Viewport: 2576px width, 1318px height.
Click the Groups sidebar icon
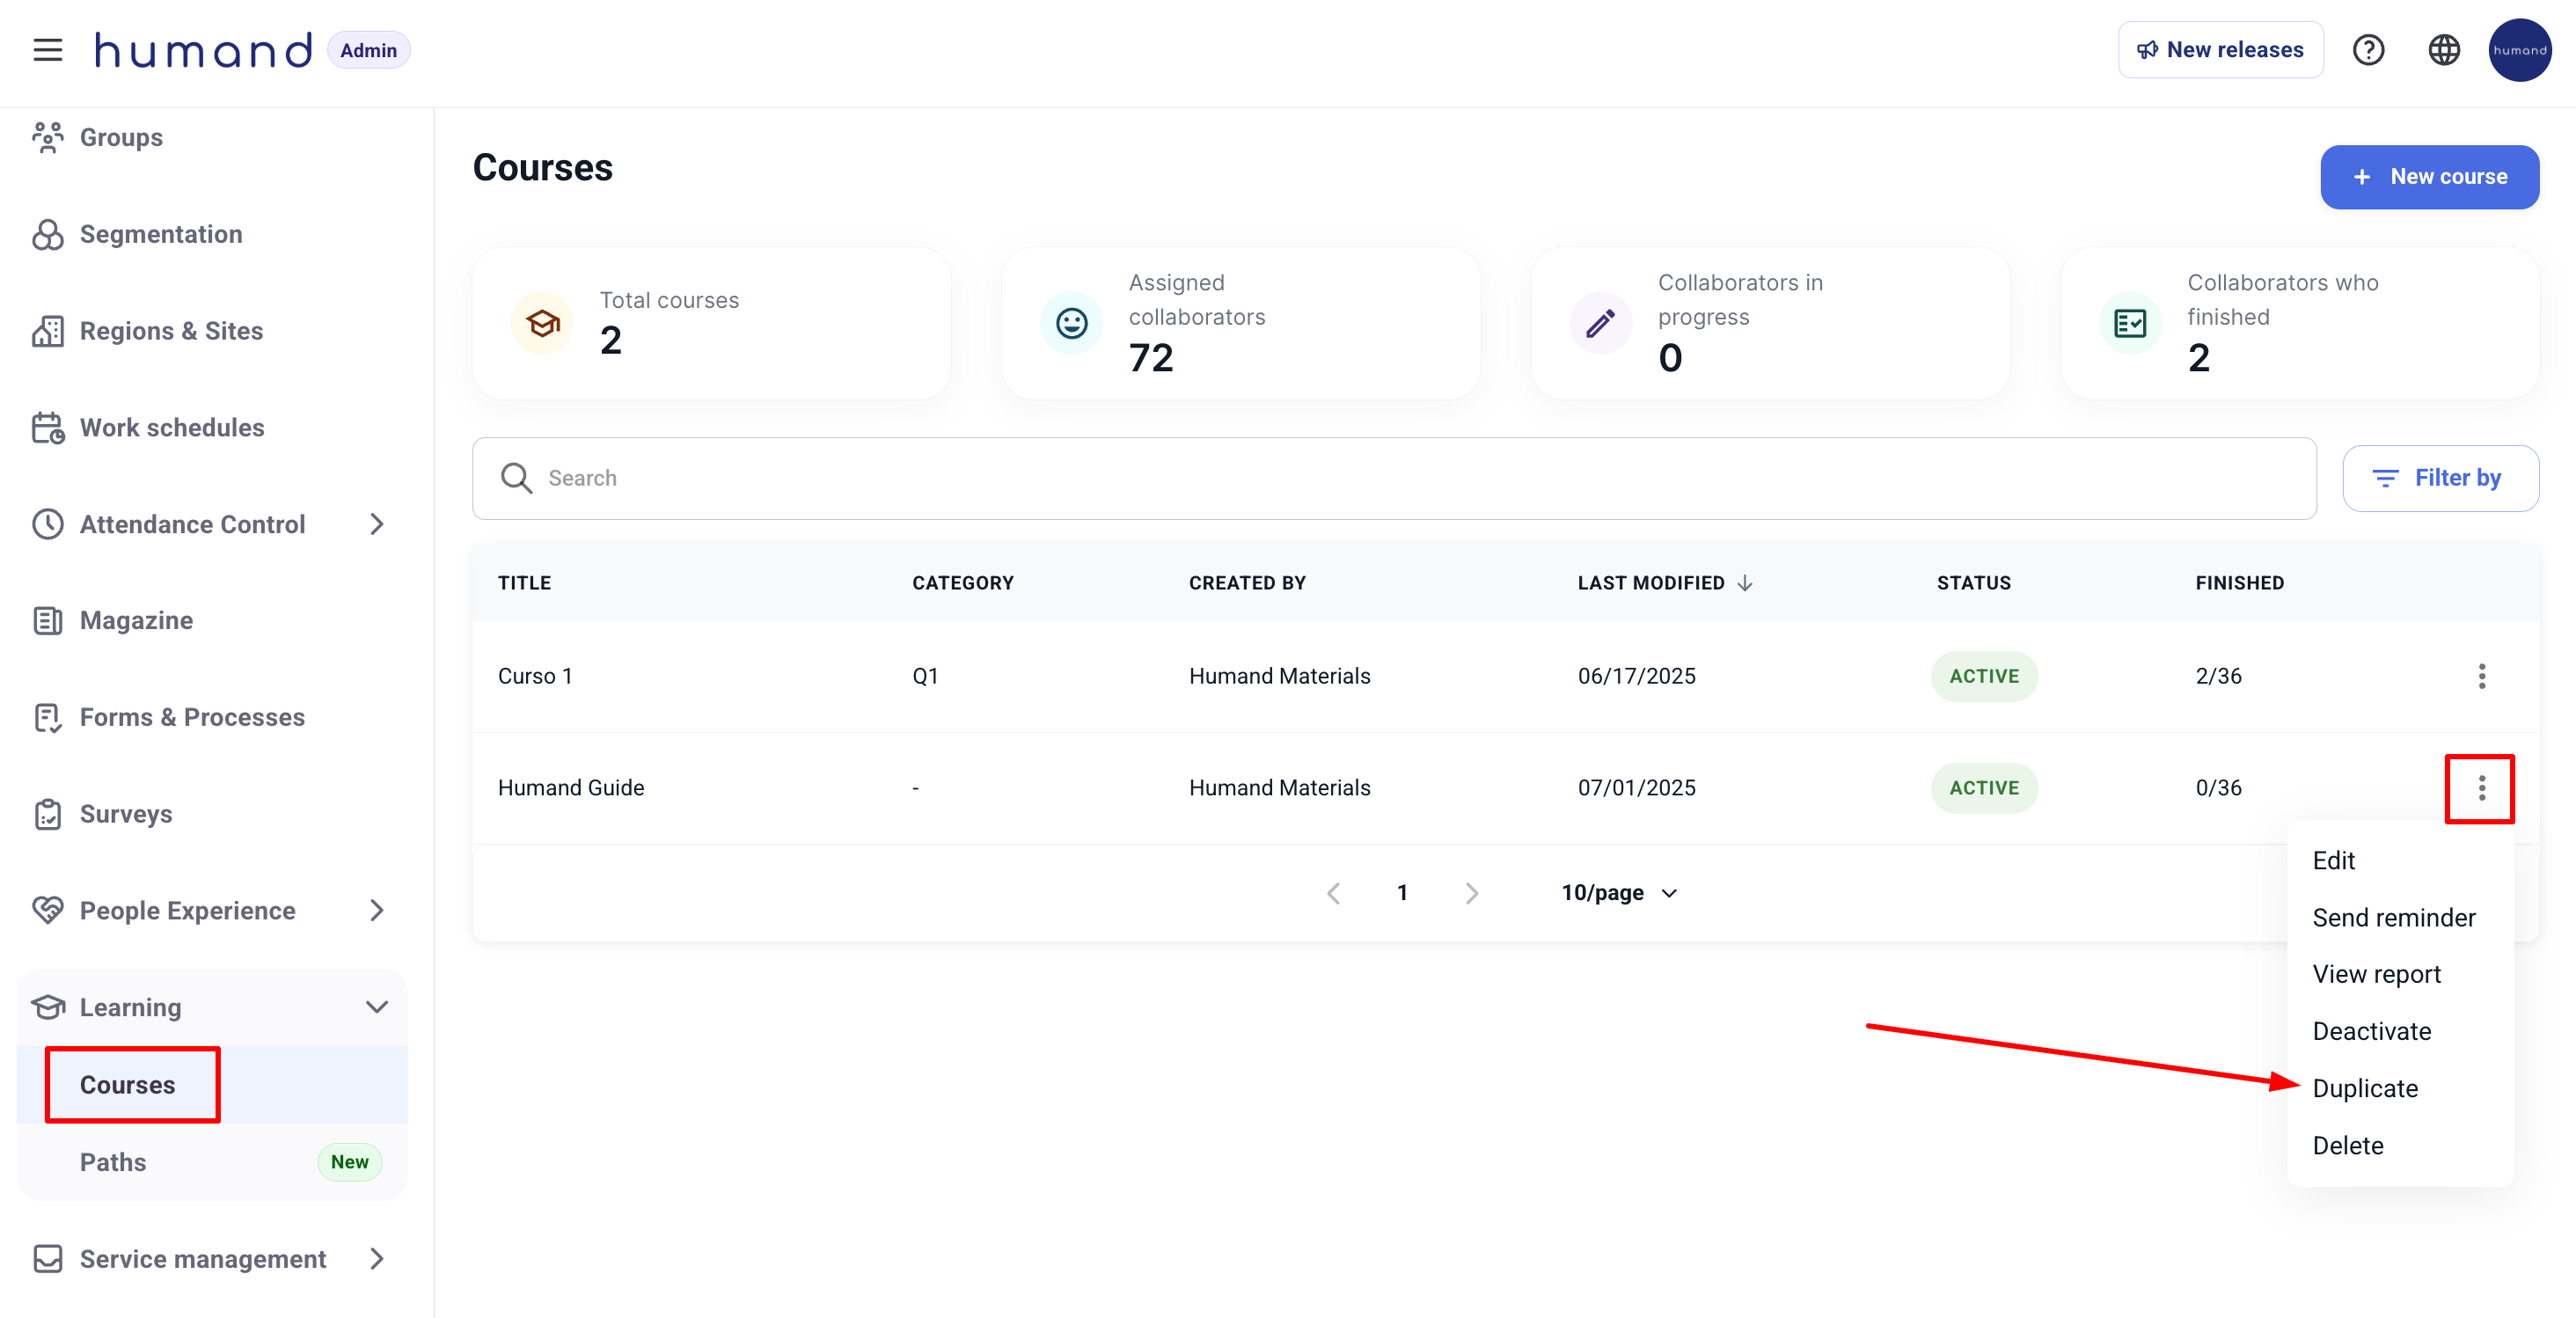pyautogui.click(x=47, y=137)
